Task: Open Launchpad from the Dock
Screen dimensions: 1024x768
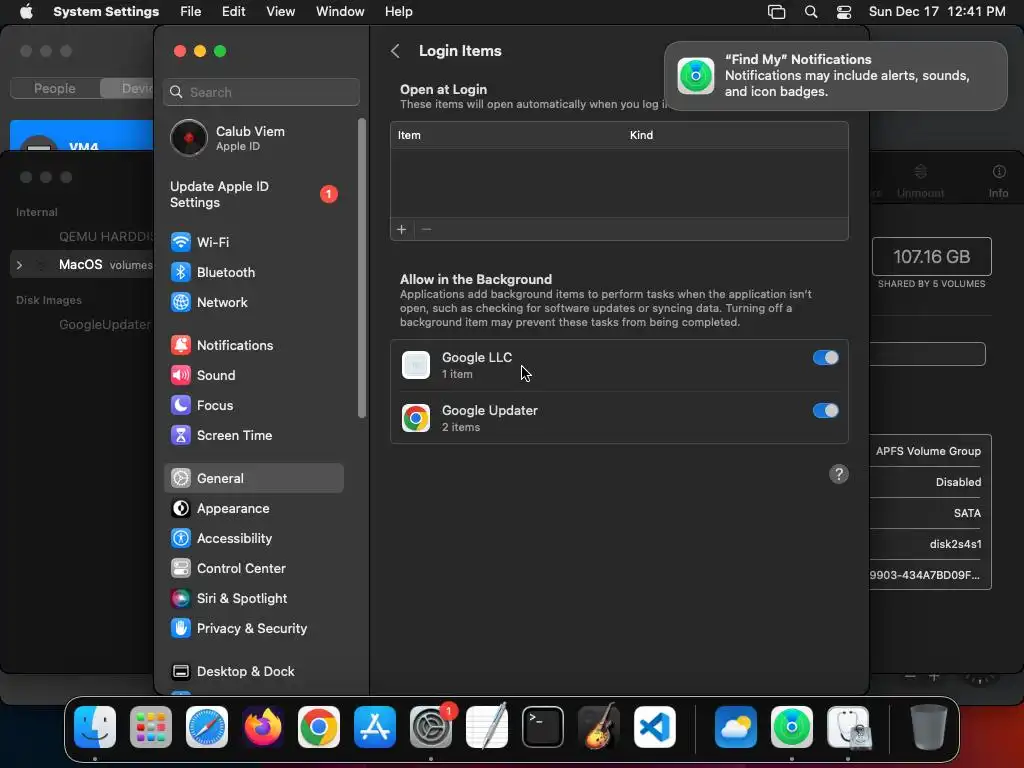Action: (151, 727)
